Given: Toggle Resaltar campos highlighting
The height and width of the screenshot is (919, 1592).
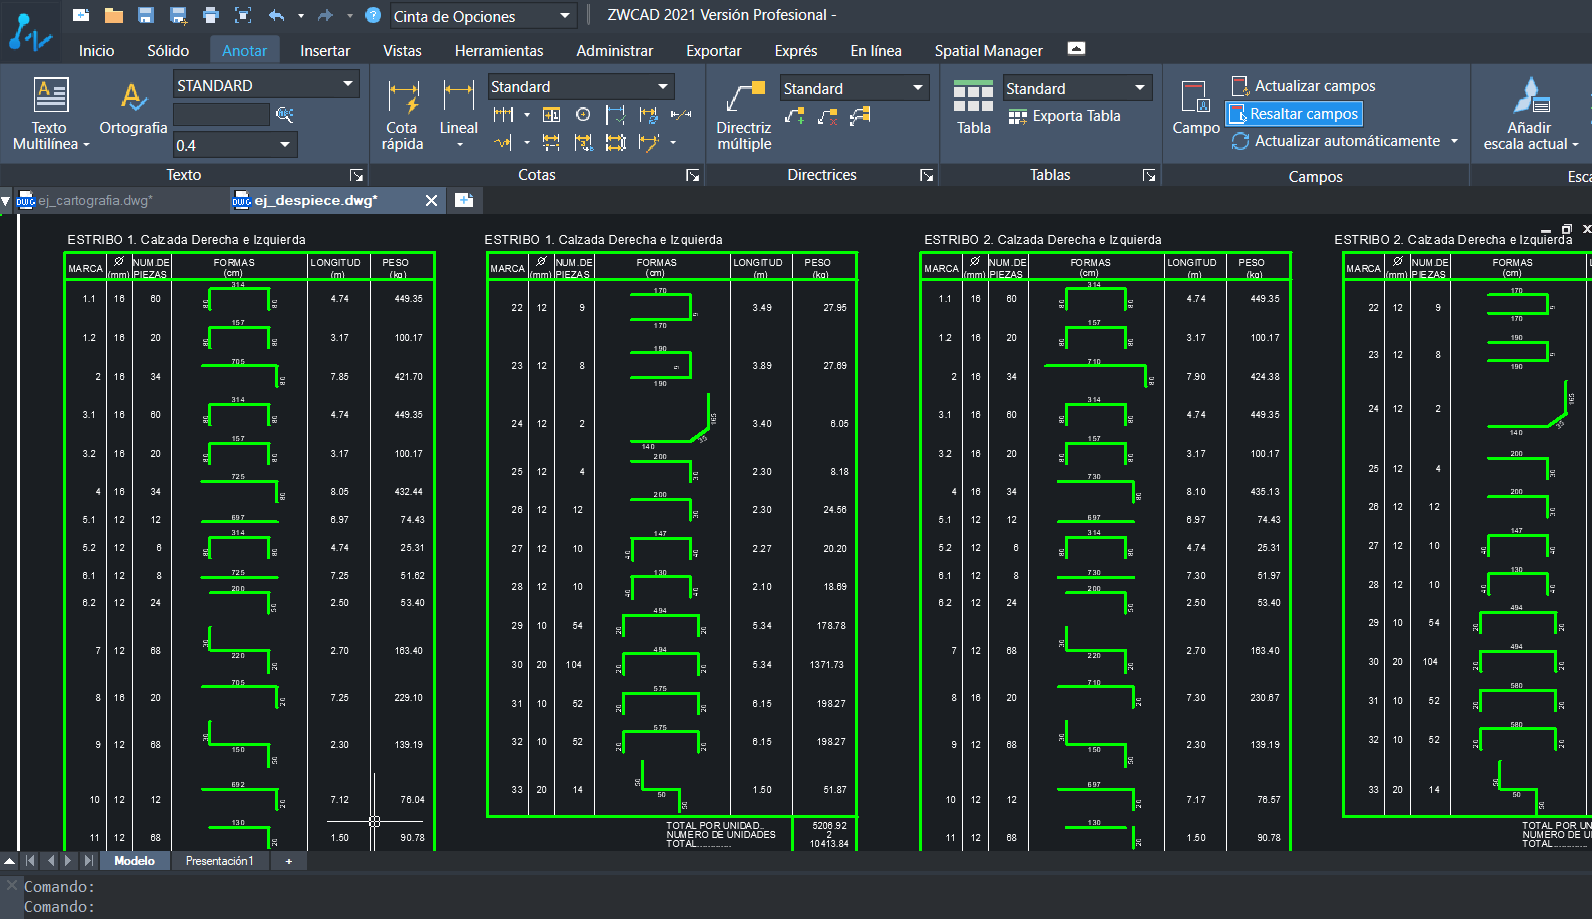Looking at the screenshot, I should click(x=1295, y=114).
